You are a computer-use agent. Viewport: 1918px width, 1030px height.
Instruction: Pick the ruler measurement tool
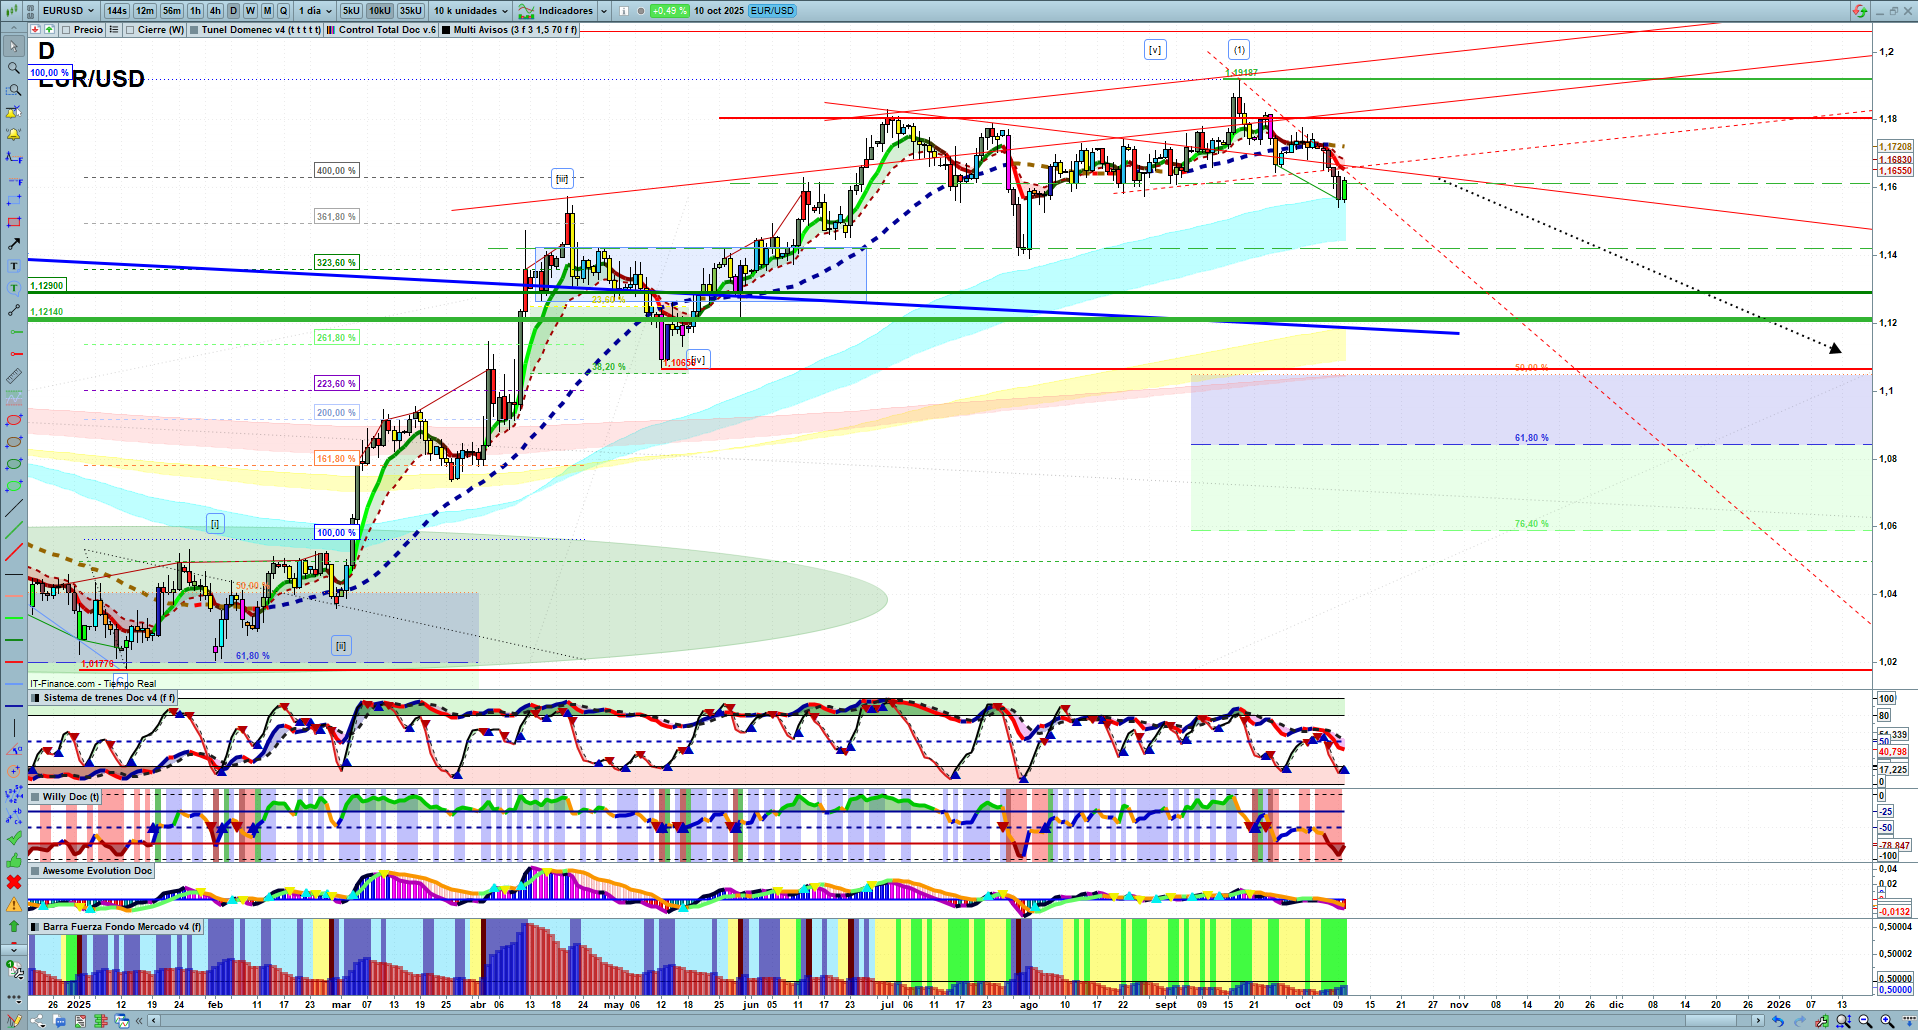(x=14, y=376)
